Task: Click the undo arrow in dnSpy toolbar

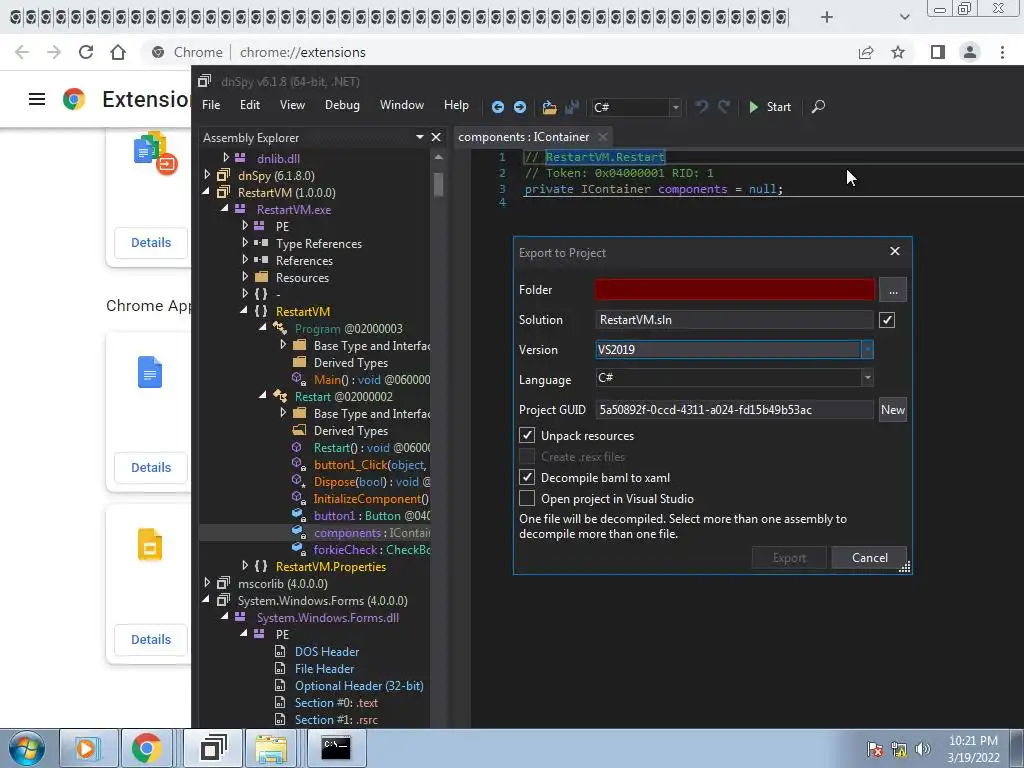Action: (x=701, y=106)
